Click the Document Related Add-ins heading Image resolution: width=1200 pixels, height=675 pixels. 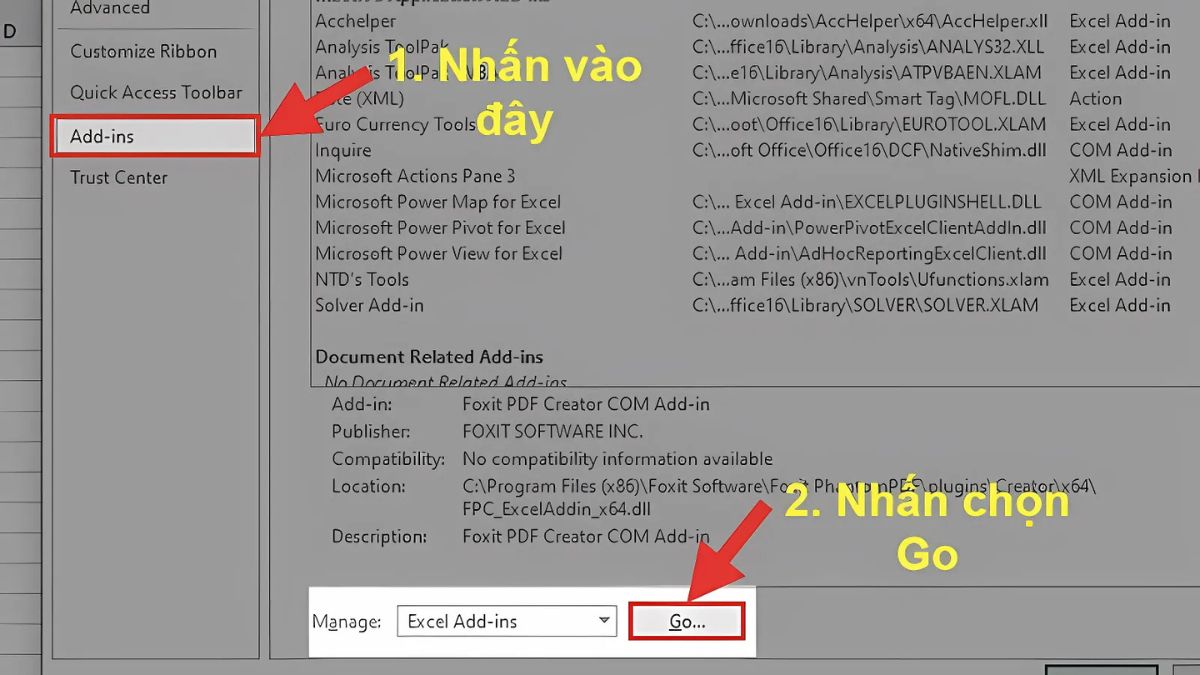429,357
